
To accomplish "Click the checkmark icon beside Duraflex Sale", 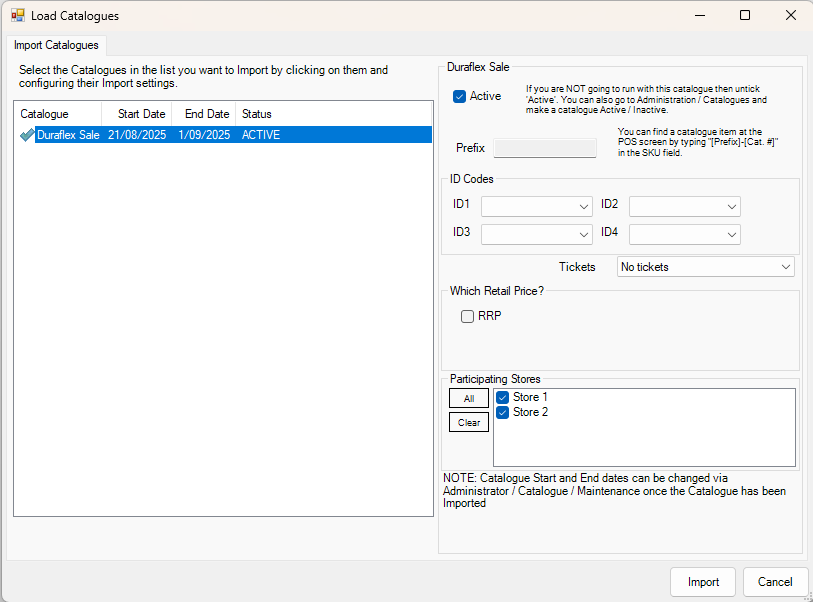I will pyautogui.click(x=26, y=135).
